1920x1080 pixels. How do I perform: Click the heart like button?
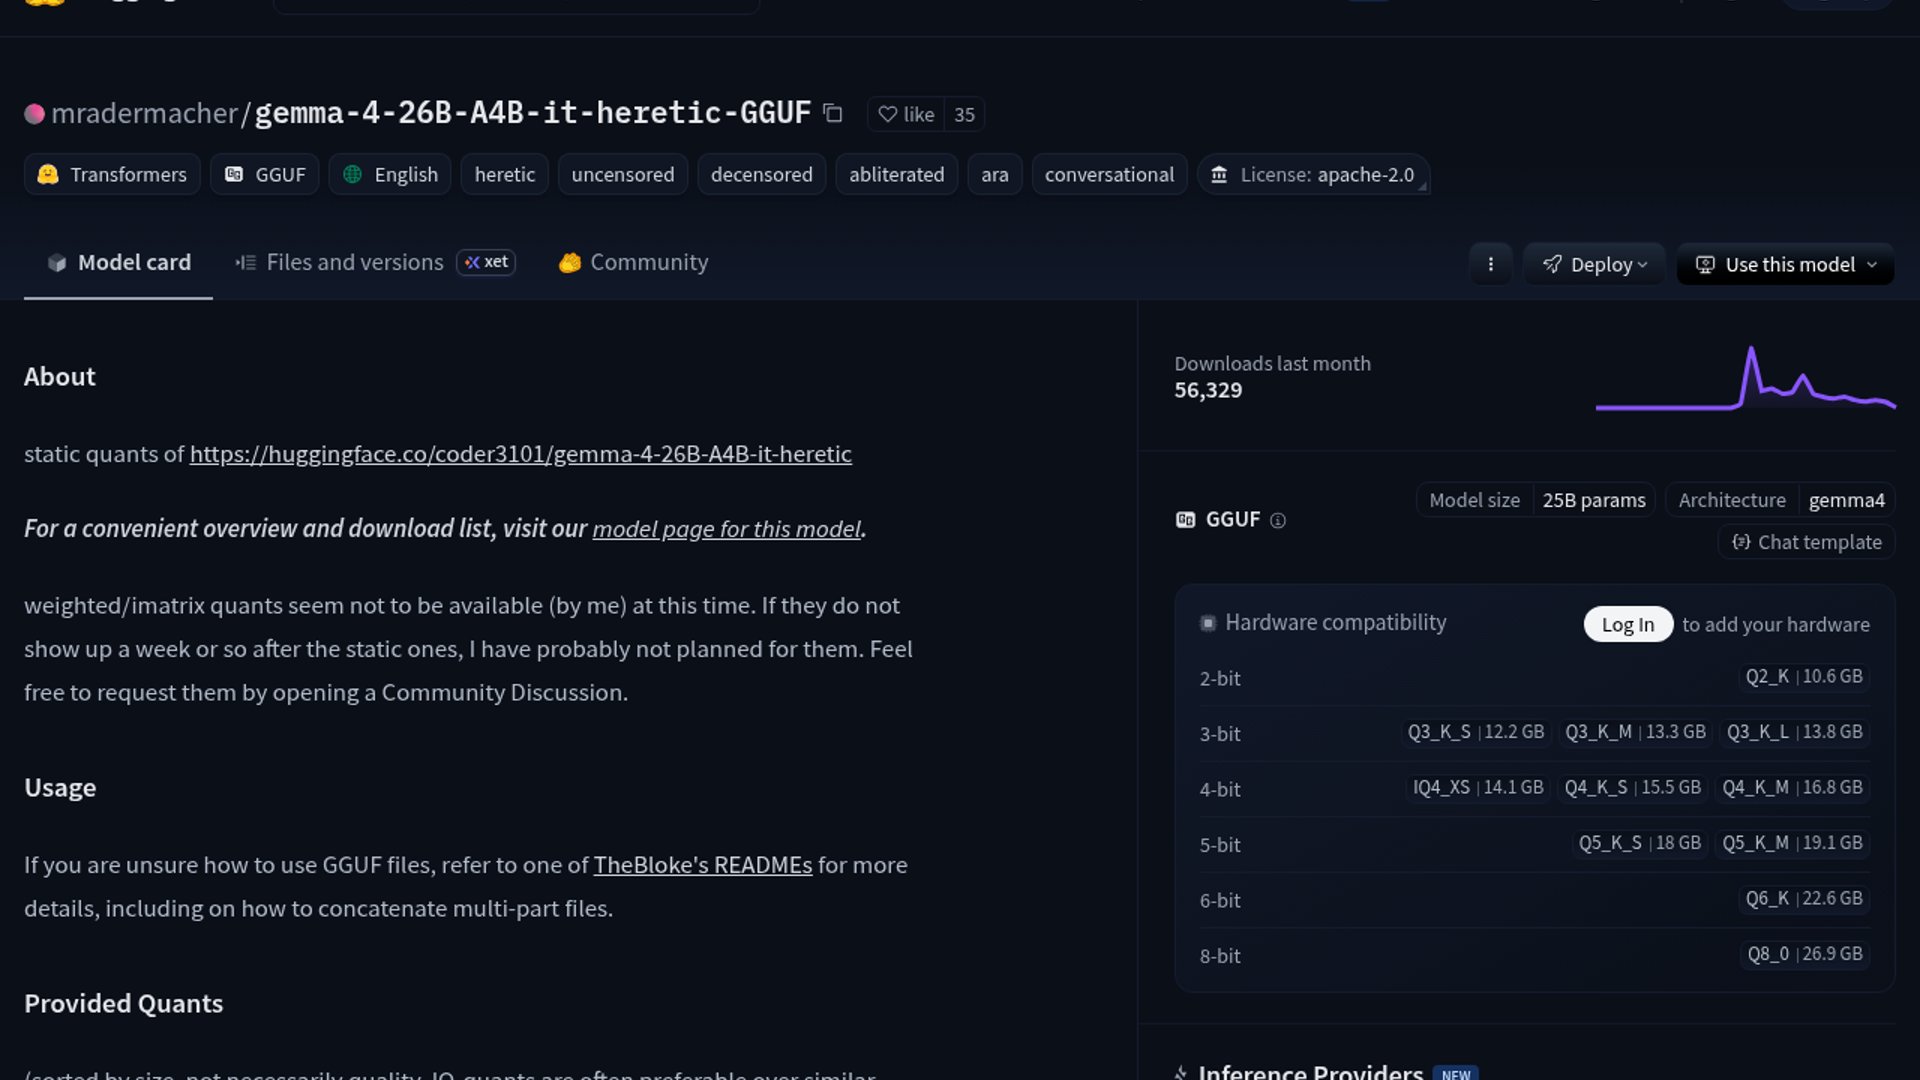(x=906, y=115)
